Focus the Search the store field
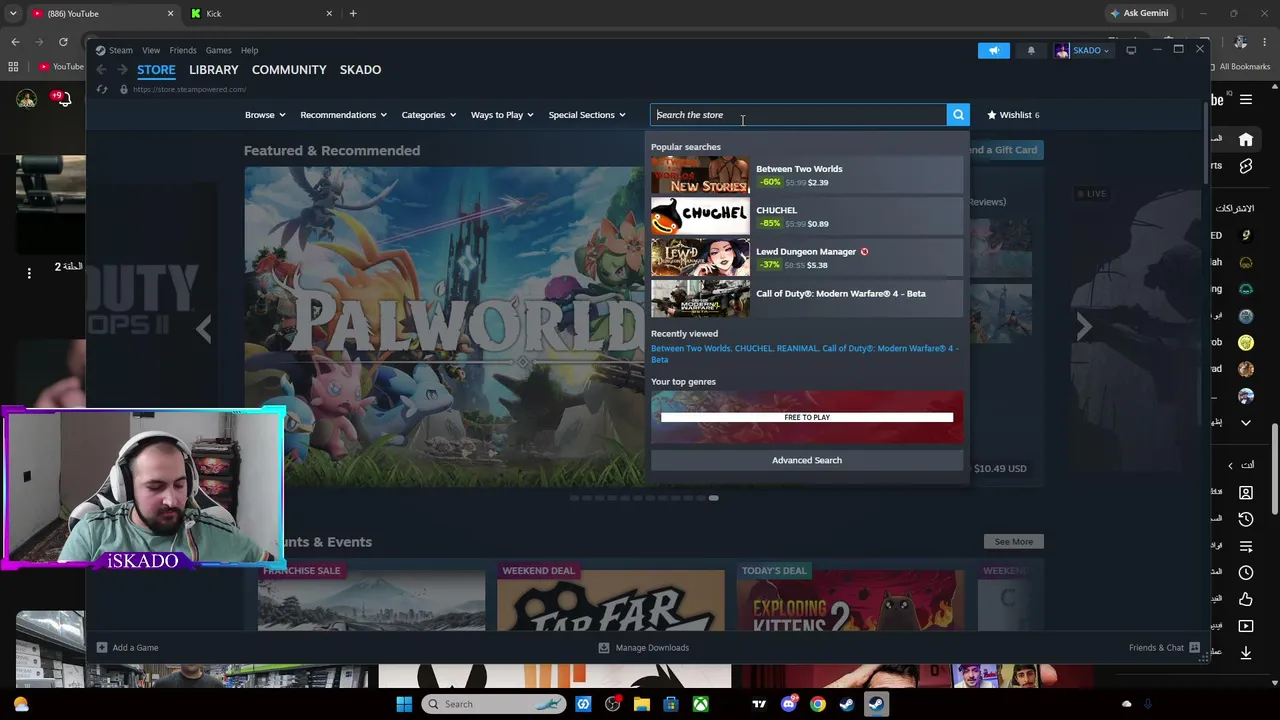 click(x=798, y=115)
